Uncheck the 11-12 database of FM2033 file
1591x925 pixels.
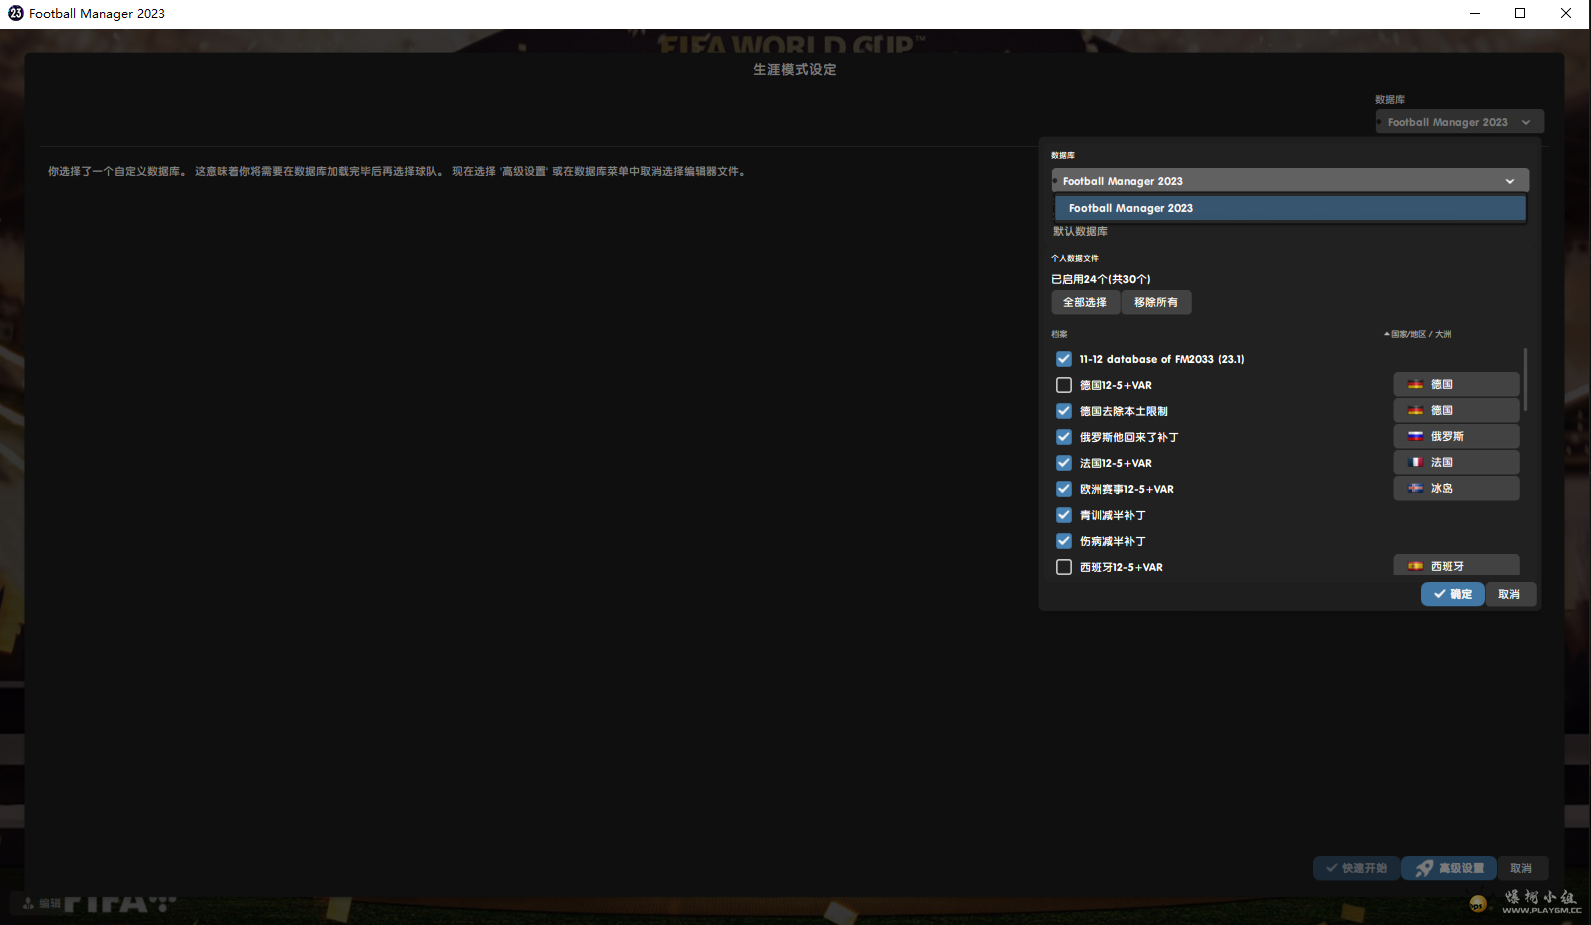pos(1064,359)
